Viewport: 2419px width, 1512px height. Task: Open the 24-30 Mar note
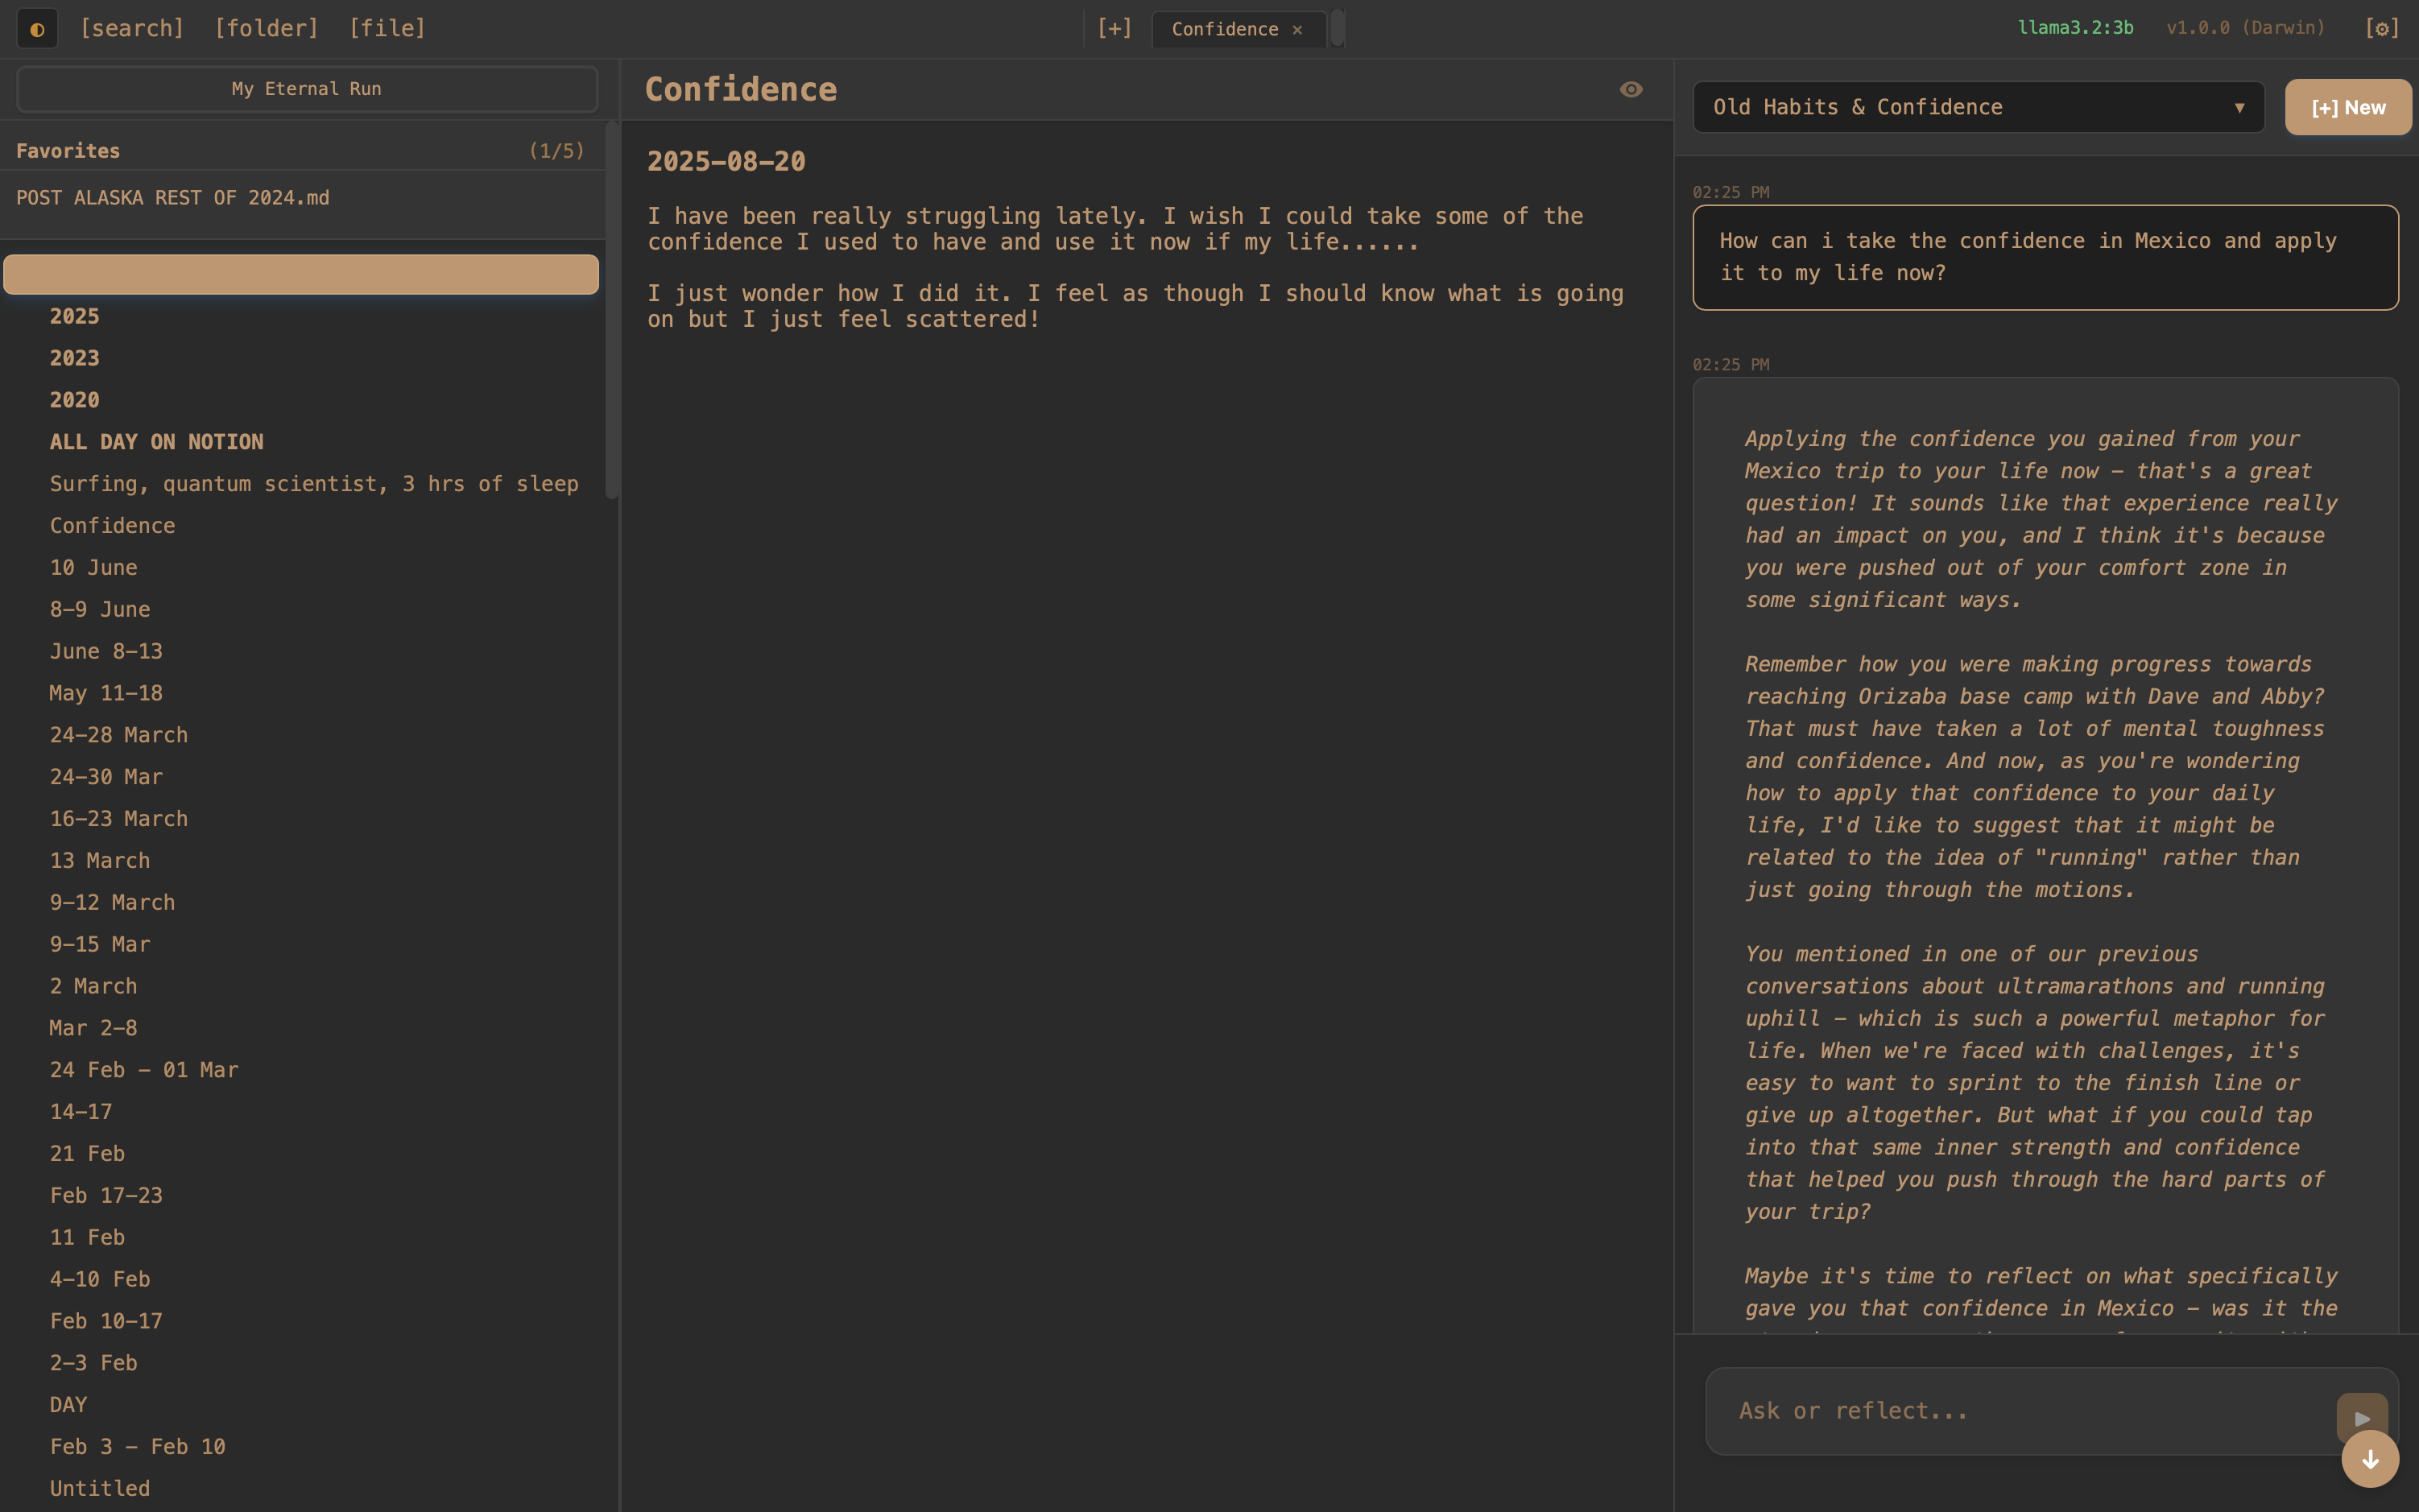click(x=106, y=777)
